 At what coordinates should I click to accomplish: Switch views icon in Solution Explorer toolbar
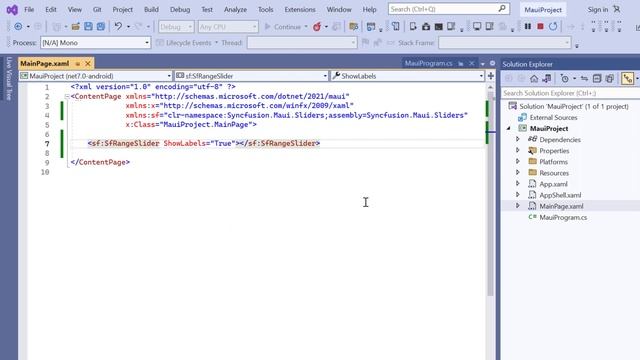[x=547, y=78]
